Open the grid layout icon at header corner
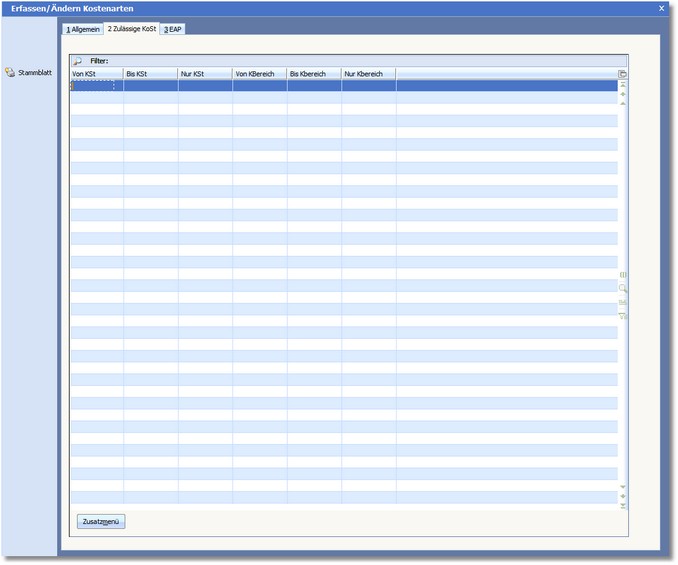The image size is (678, 565). click(622, 74)
